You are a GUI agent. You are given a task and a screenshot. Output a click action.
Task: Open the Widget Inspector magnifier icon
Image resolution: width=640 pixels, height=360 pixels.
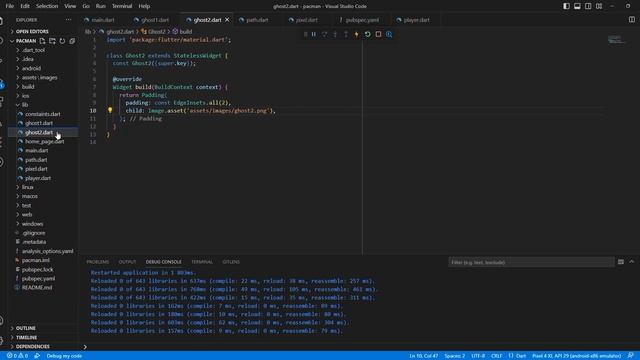(389, 35)
